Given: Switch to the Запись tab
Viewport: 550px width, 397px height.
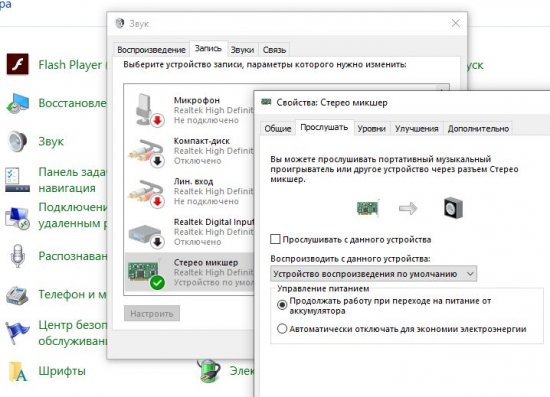Looking at the screenshot, I should coord(208,48).
